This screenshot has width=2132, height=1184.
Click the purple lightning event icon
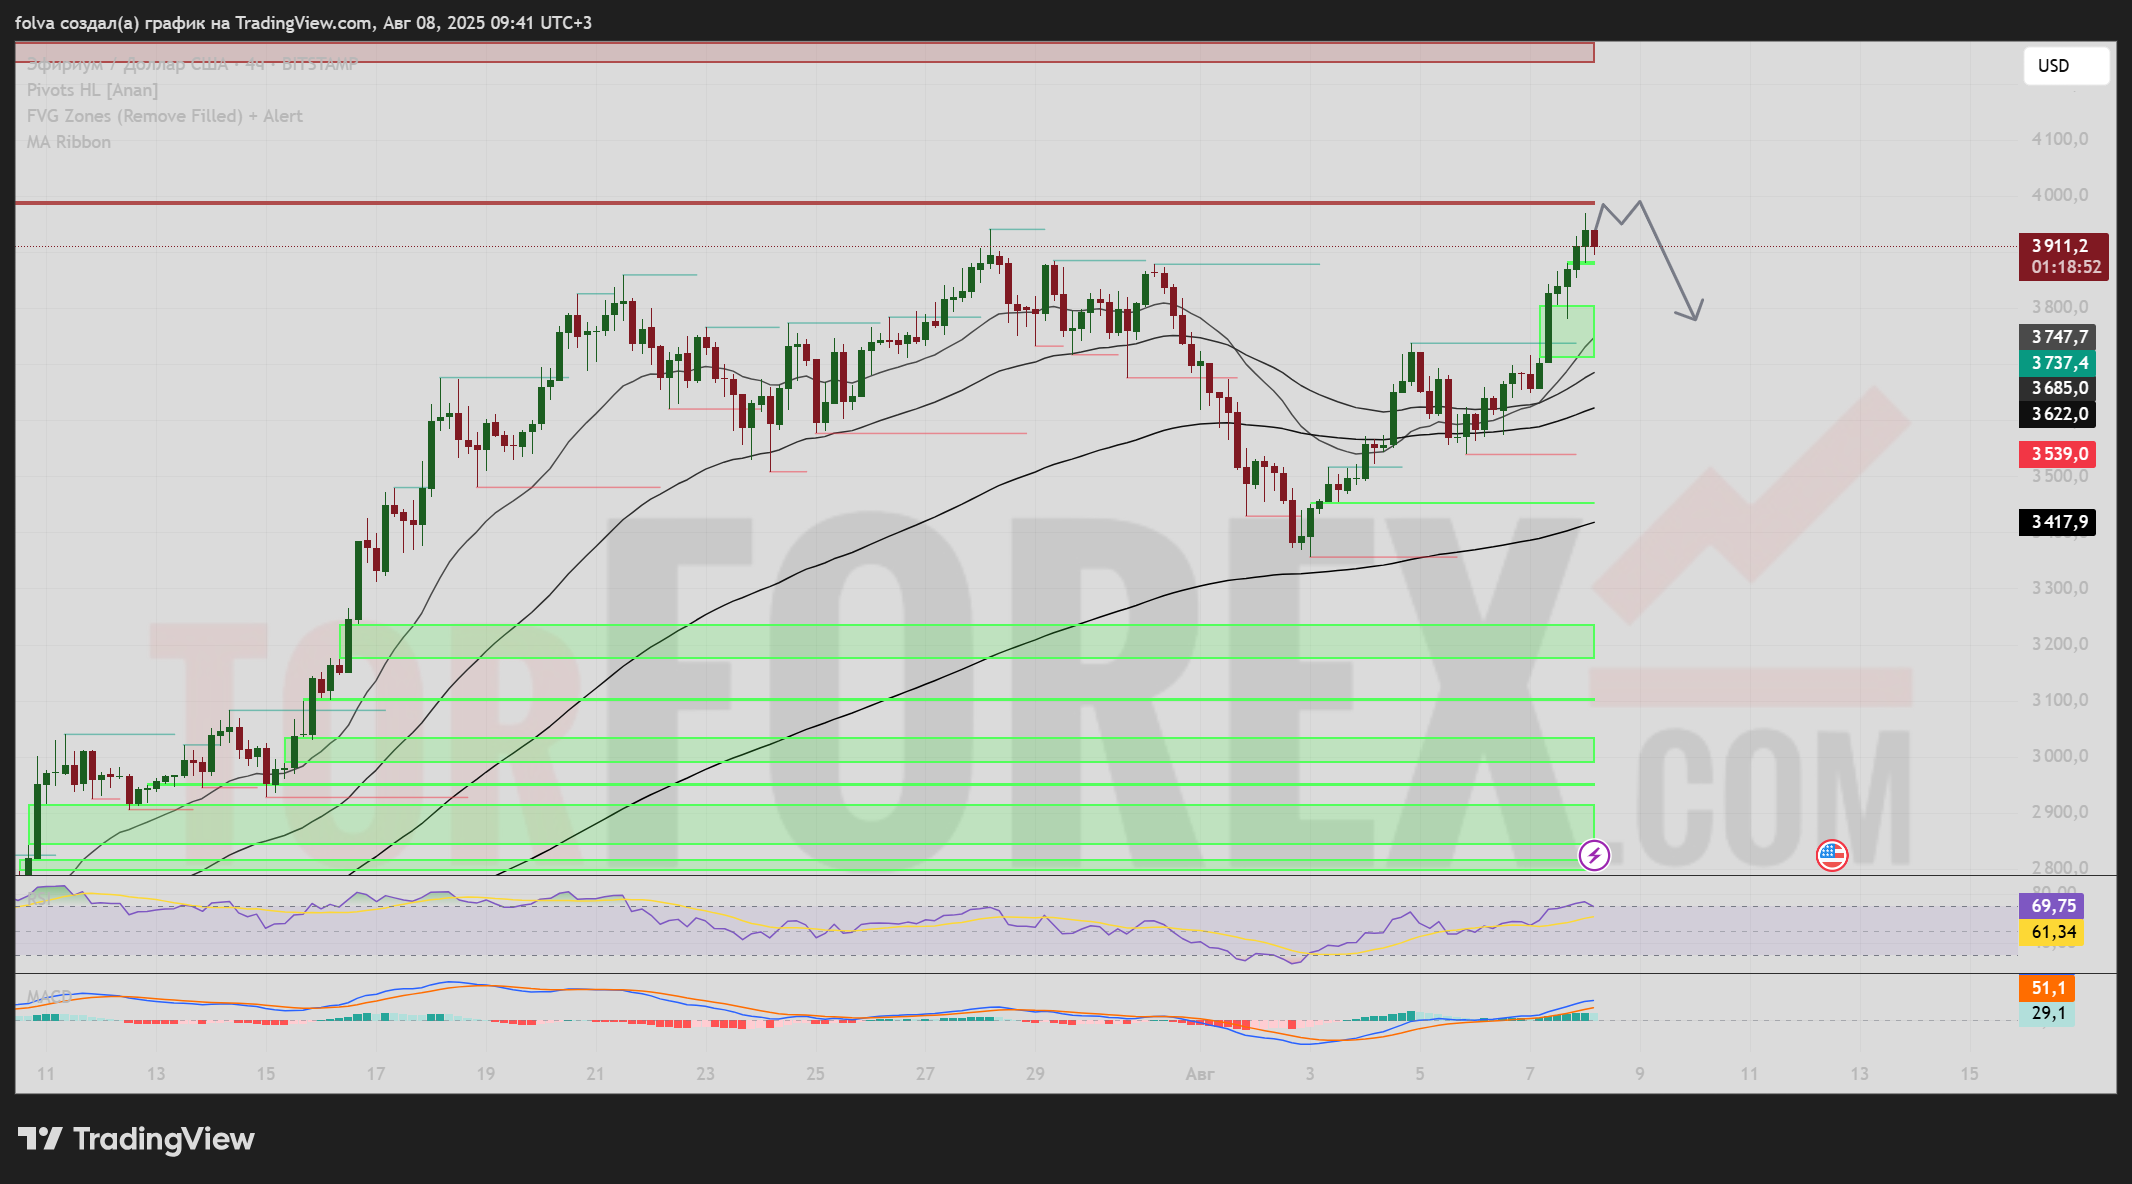click(x=1593, y=855)
